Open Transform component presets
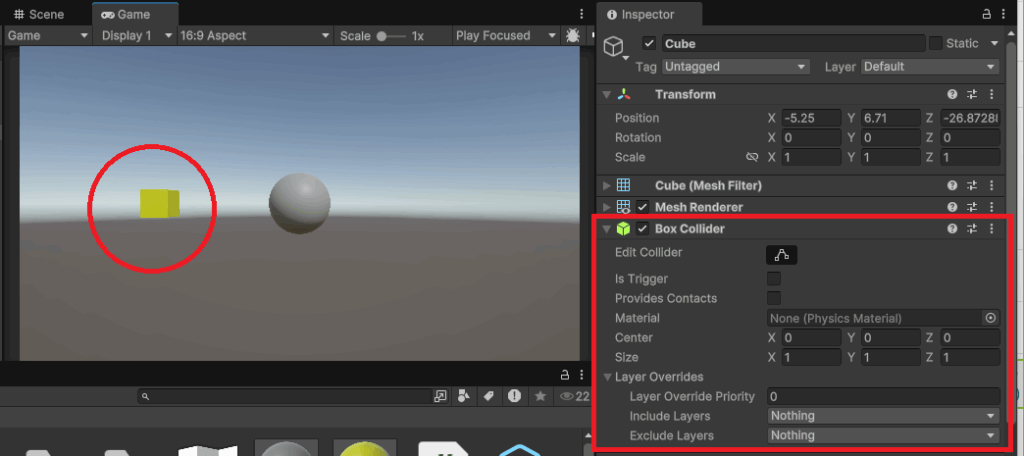Image resolution: width=1024 pixels, height=456 pixels. (972, 95)
